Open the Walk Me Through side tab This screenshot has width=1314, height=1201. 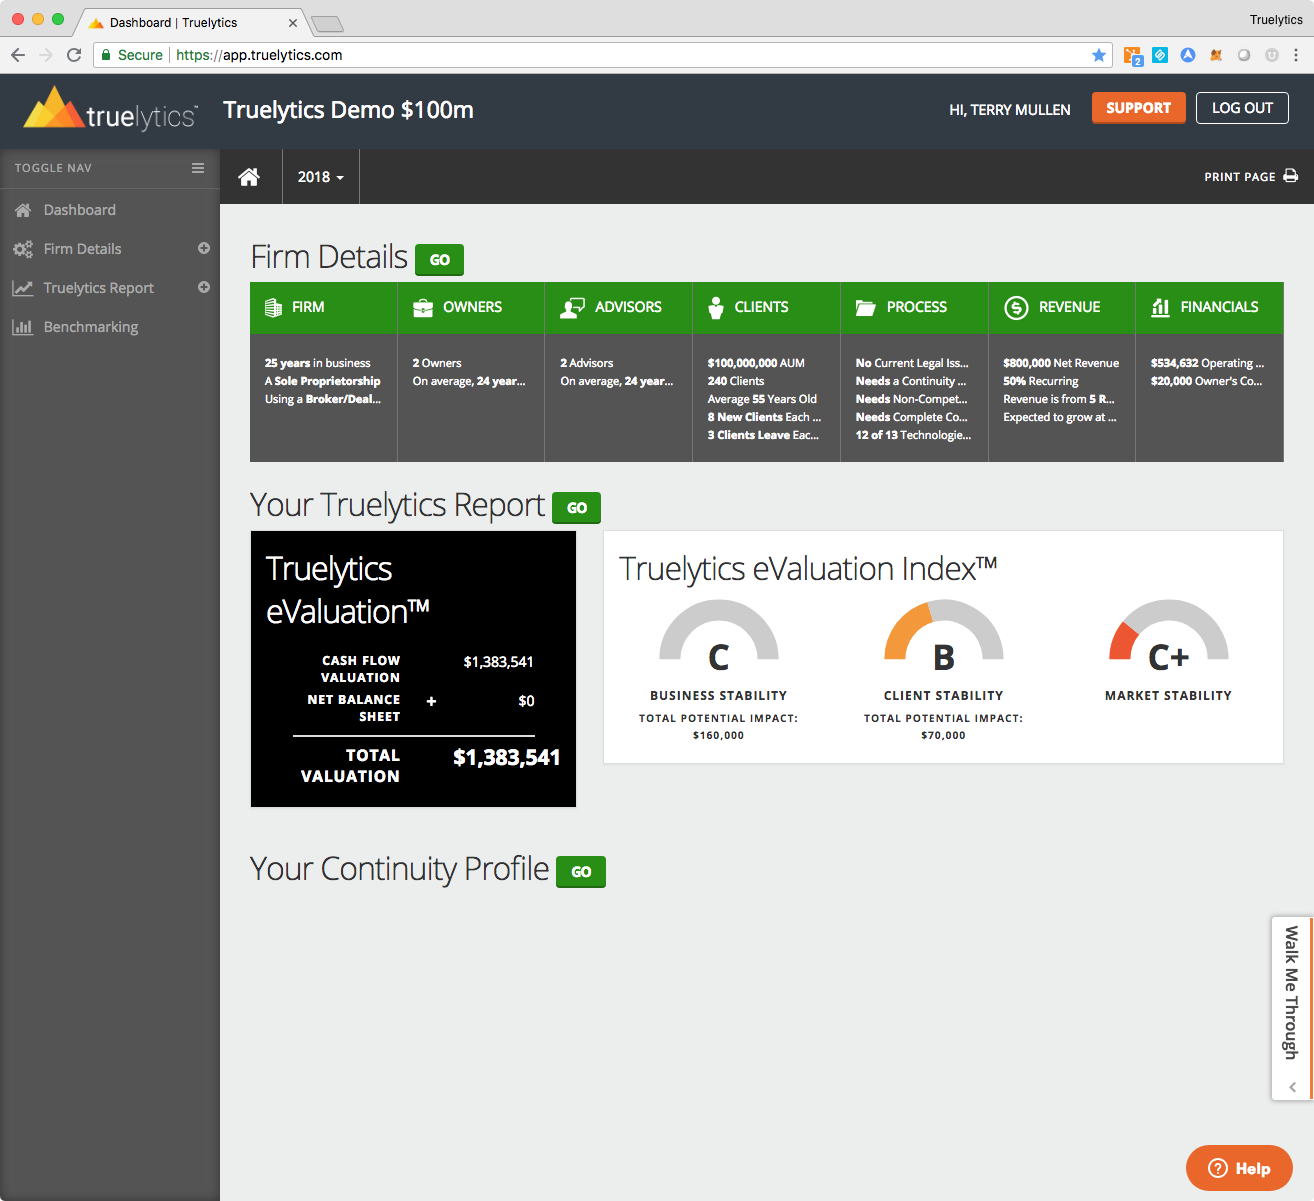pyautogui.click(x=1292, y=1008)
